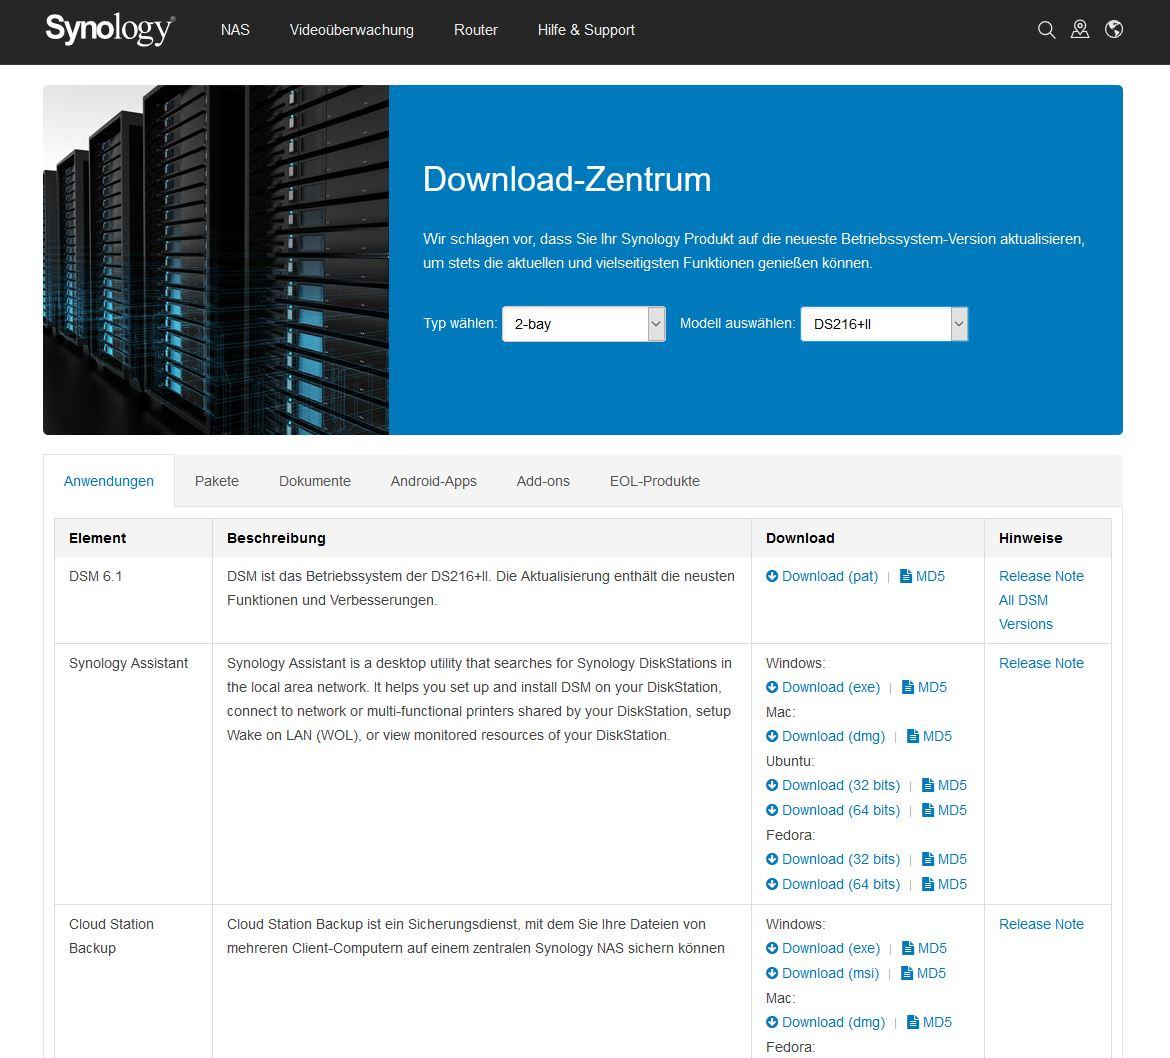Click MD5 document icon next to Synology Assistant exe
The height and width of the screenshot is (1058, 1170).
[908, 687]
